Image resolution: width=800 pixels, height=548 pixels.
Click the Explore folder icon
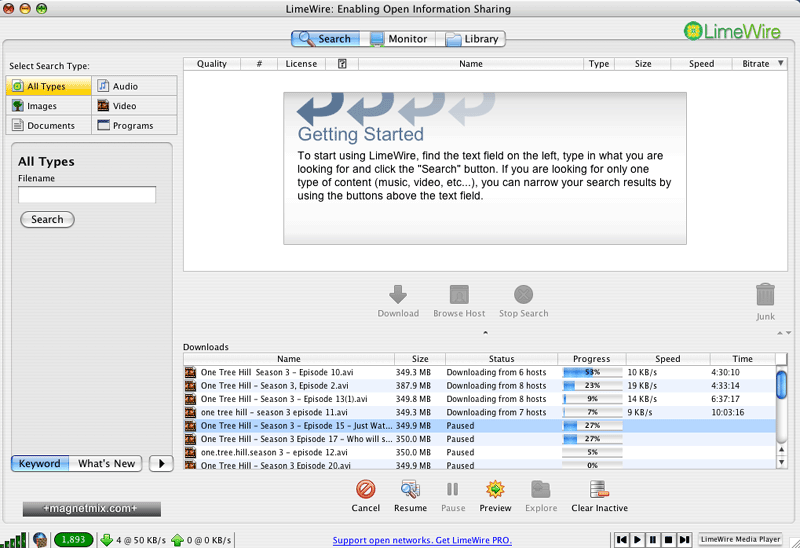coord(541,489)
